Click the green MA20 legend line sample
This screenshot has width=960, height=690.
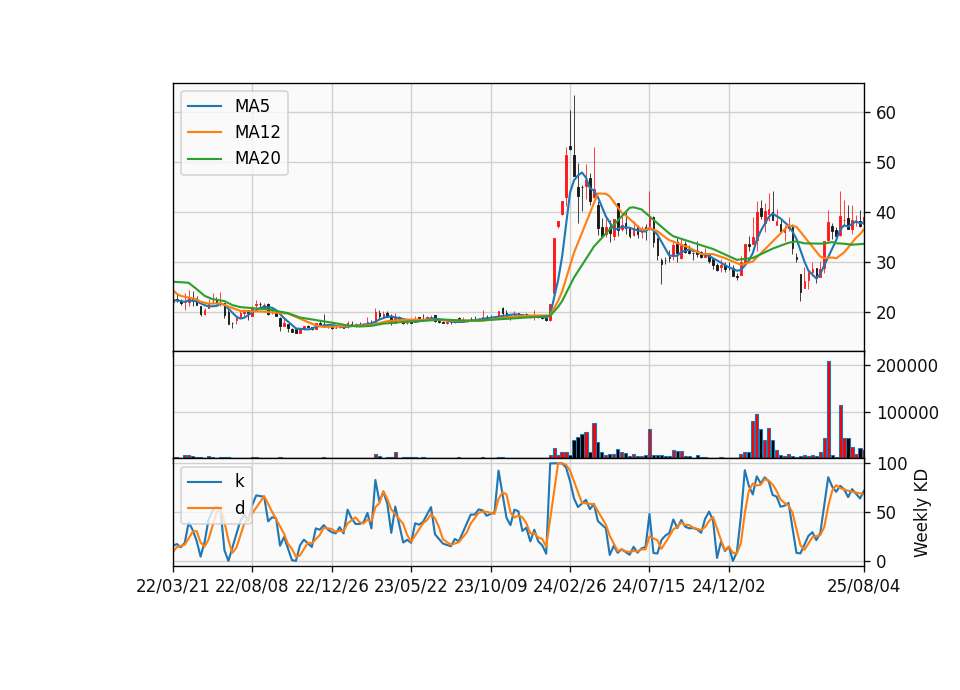204,159
